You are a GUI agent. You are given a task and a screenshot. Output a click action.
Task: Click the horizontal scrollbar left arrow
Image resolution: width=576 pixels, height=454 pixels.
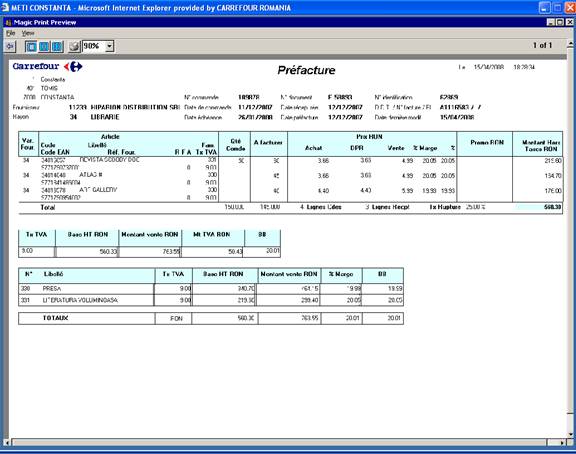pos(7,443)
